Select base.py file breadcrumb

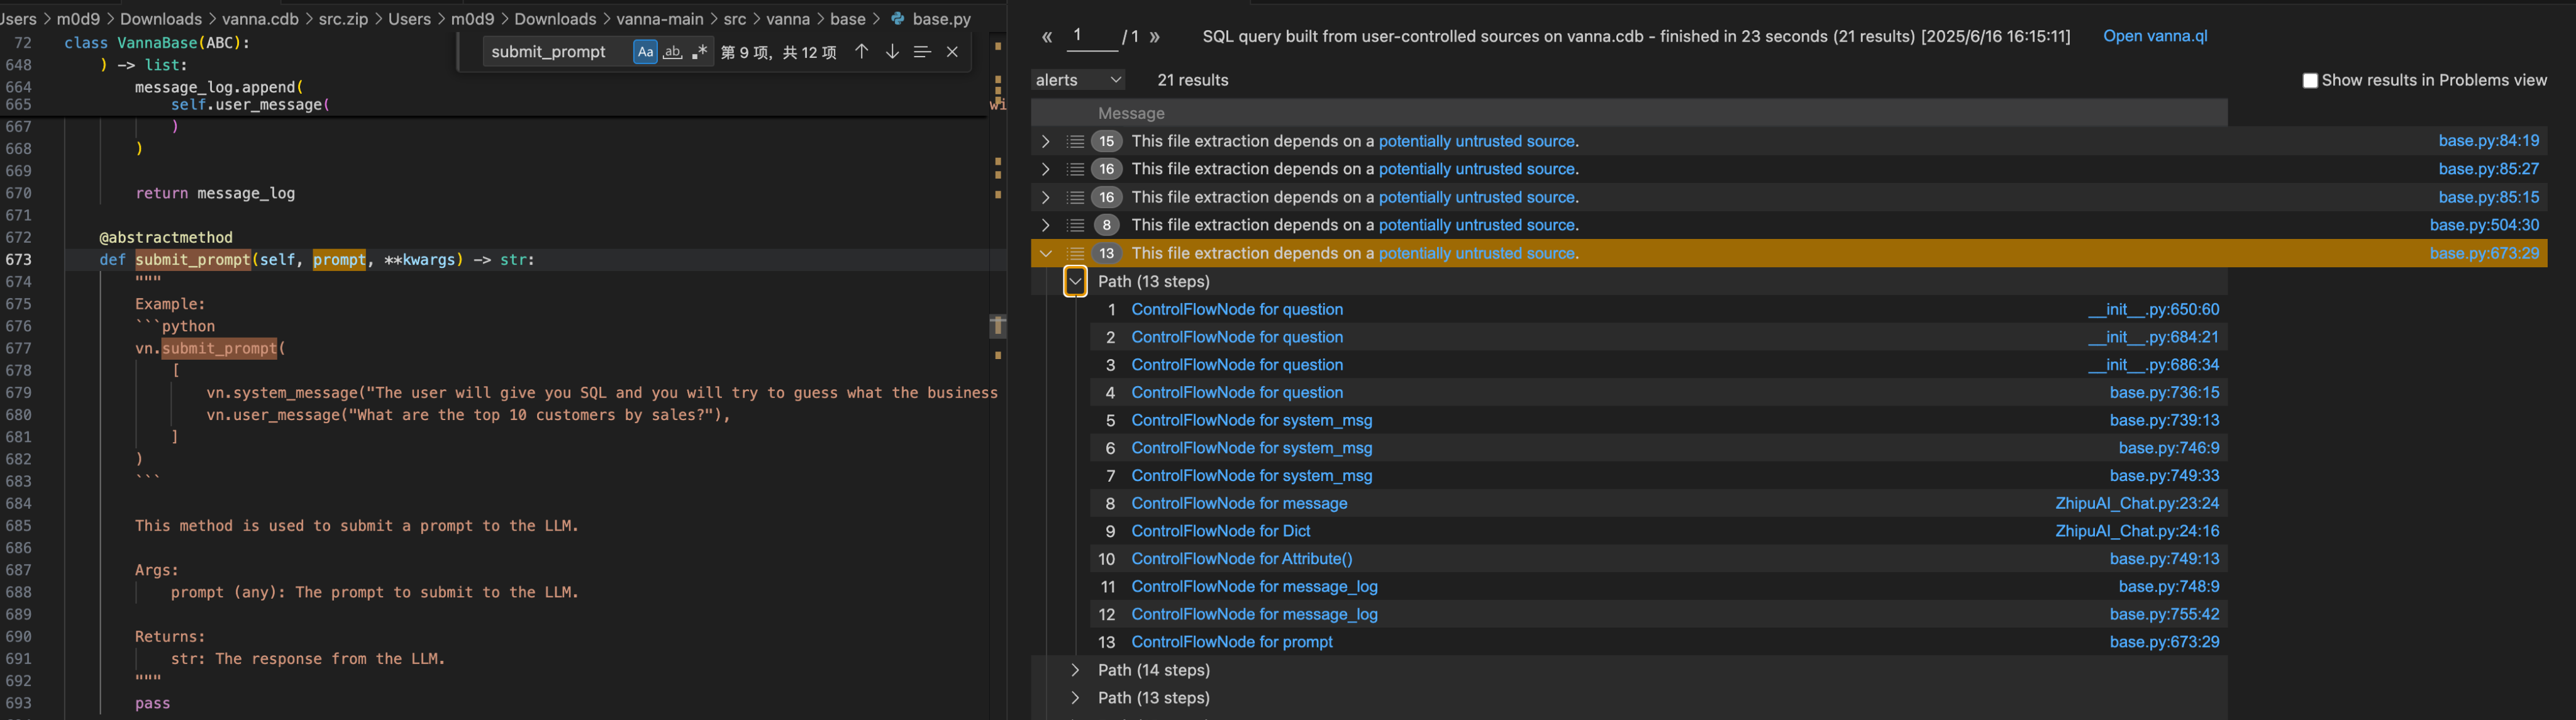(x=941, y=19)
